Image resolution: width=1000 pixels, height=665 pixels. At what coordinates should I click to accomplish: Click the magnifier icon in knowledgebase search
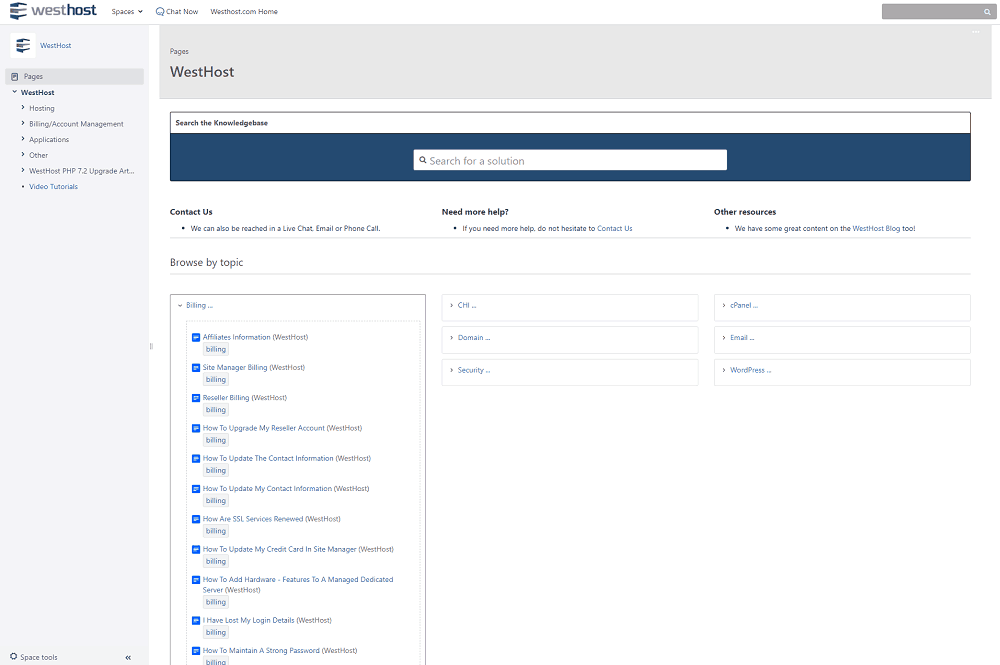tap(423, 160)
